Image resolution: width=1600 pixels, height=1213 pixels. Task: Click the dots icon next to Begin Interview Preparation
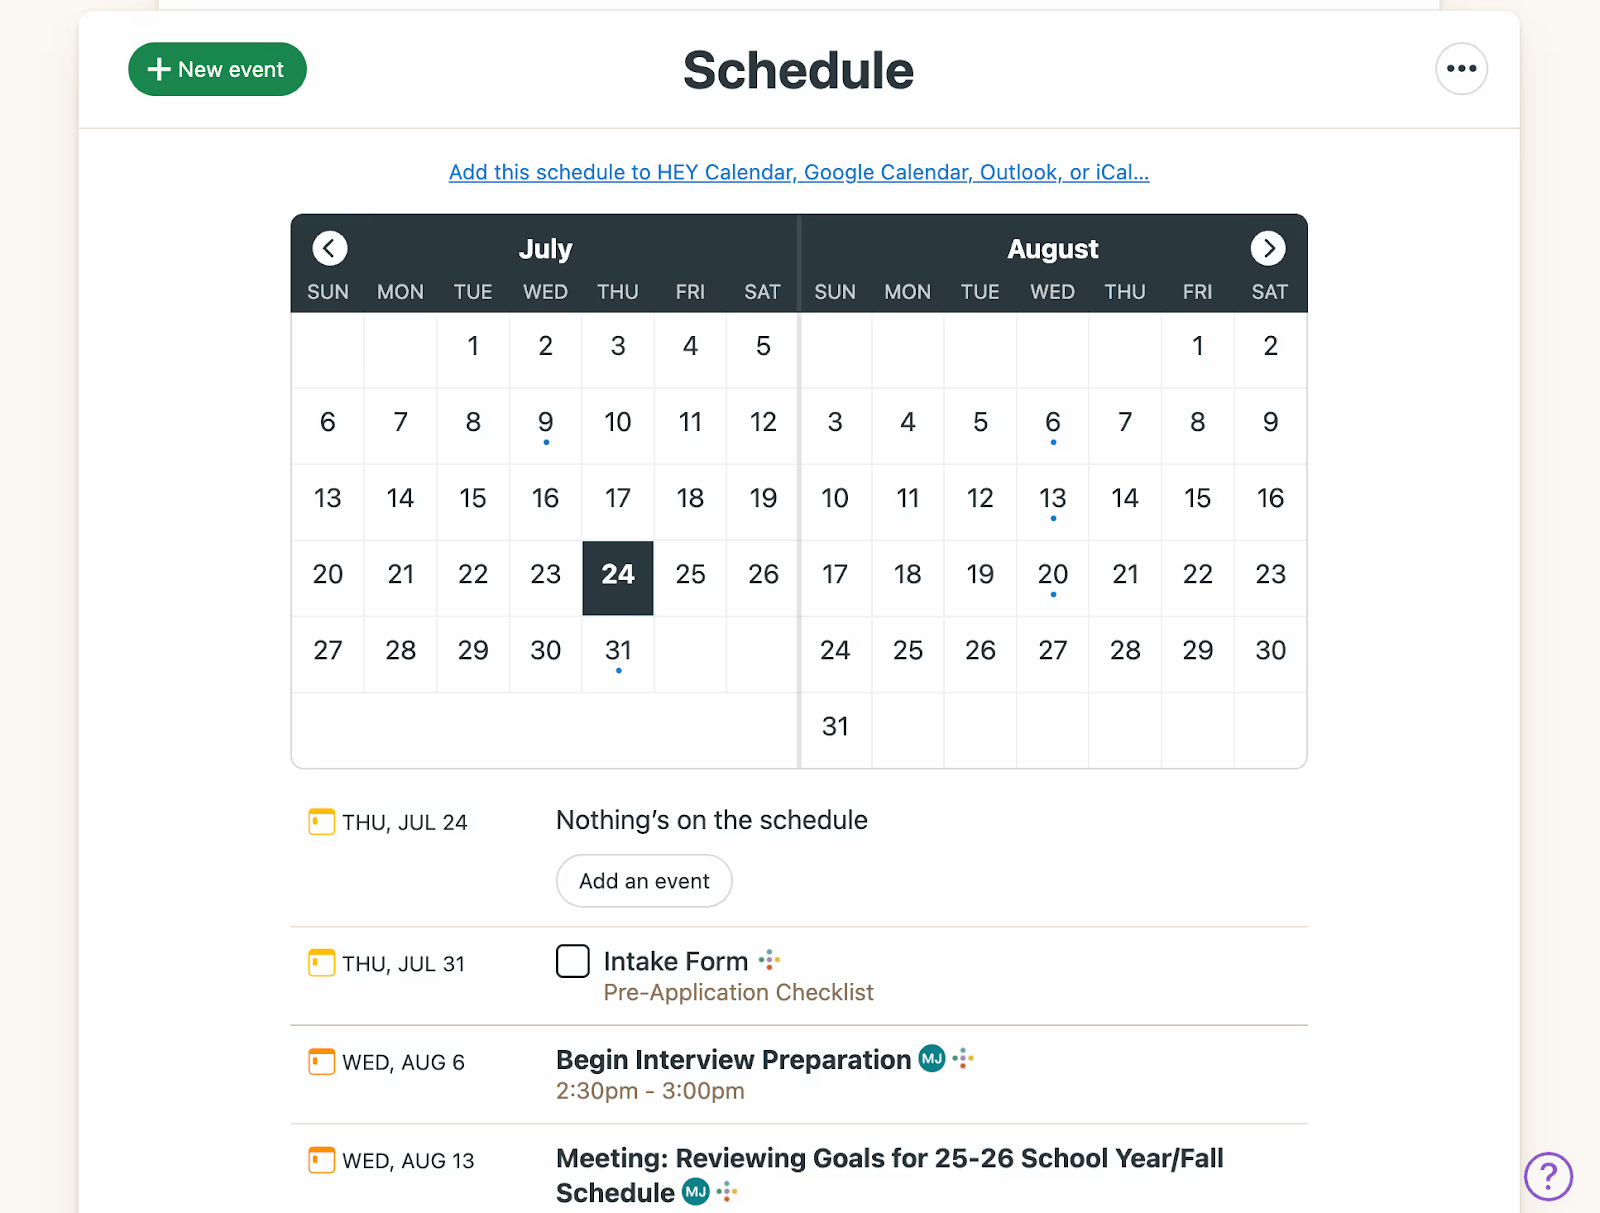click(x=962, y=1058)
